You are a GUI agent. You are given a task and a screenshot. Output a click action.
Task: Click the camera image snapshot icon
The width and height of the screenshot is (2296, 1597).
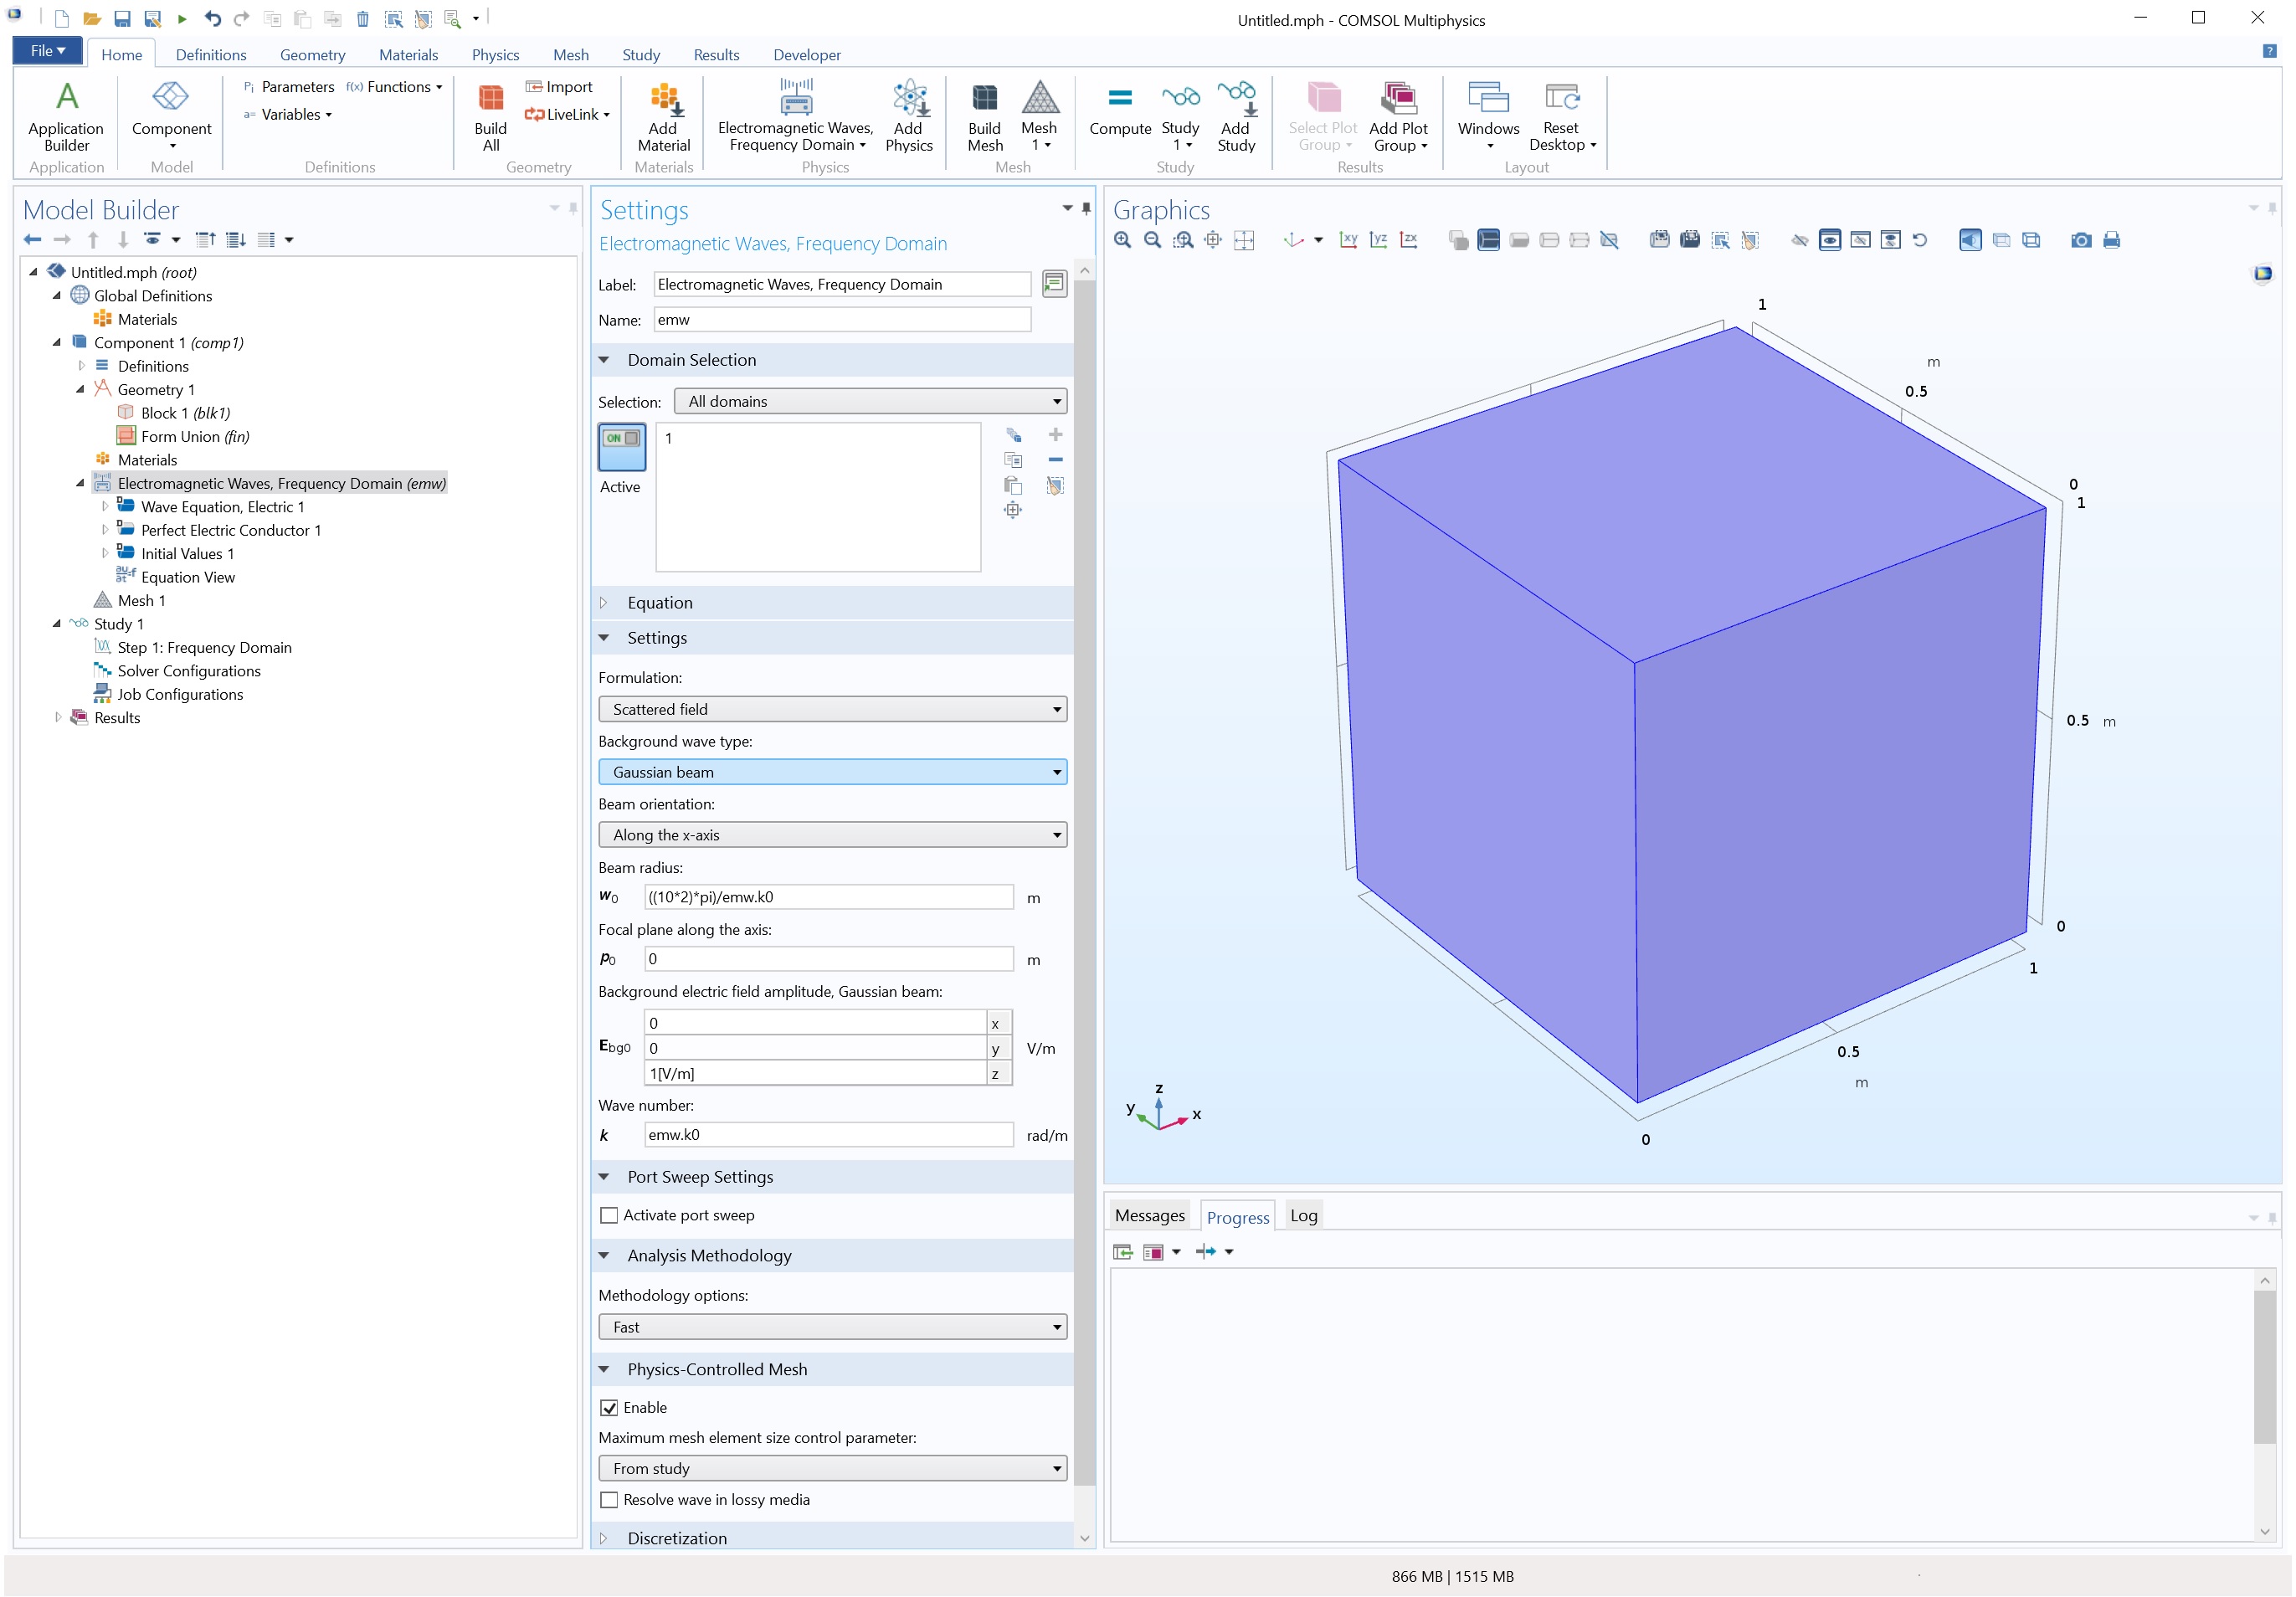[2080, 240]
